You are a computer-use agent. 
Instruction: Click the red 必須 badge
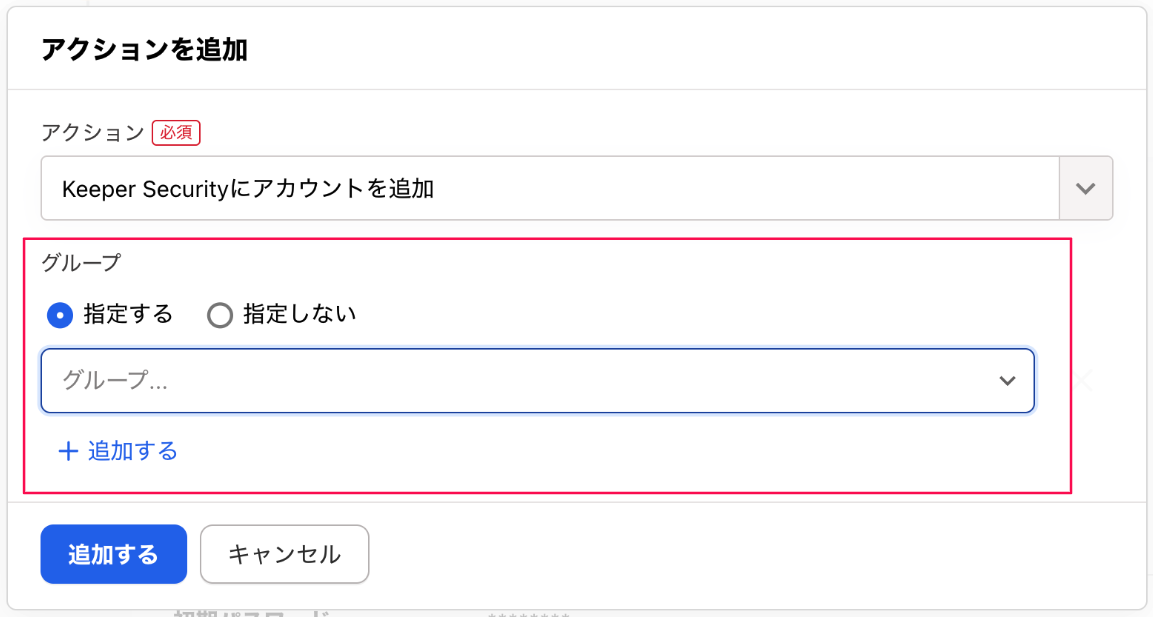point(176,133)
